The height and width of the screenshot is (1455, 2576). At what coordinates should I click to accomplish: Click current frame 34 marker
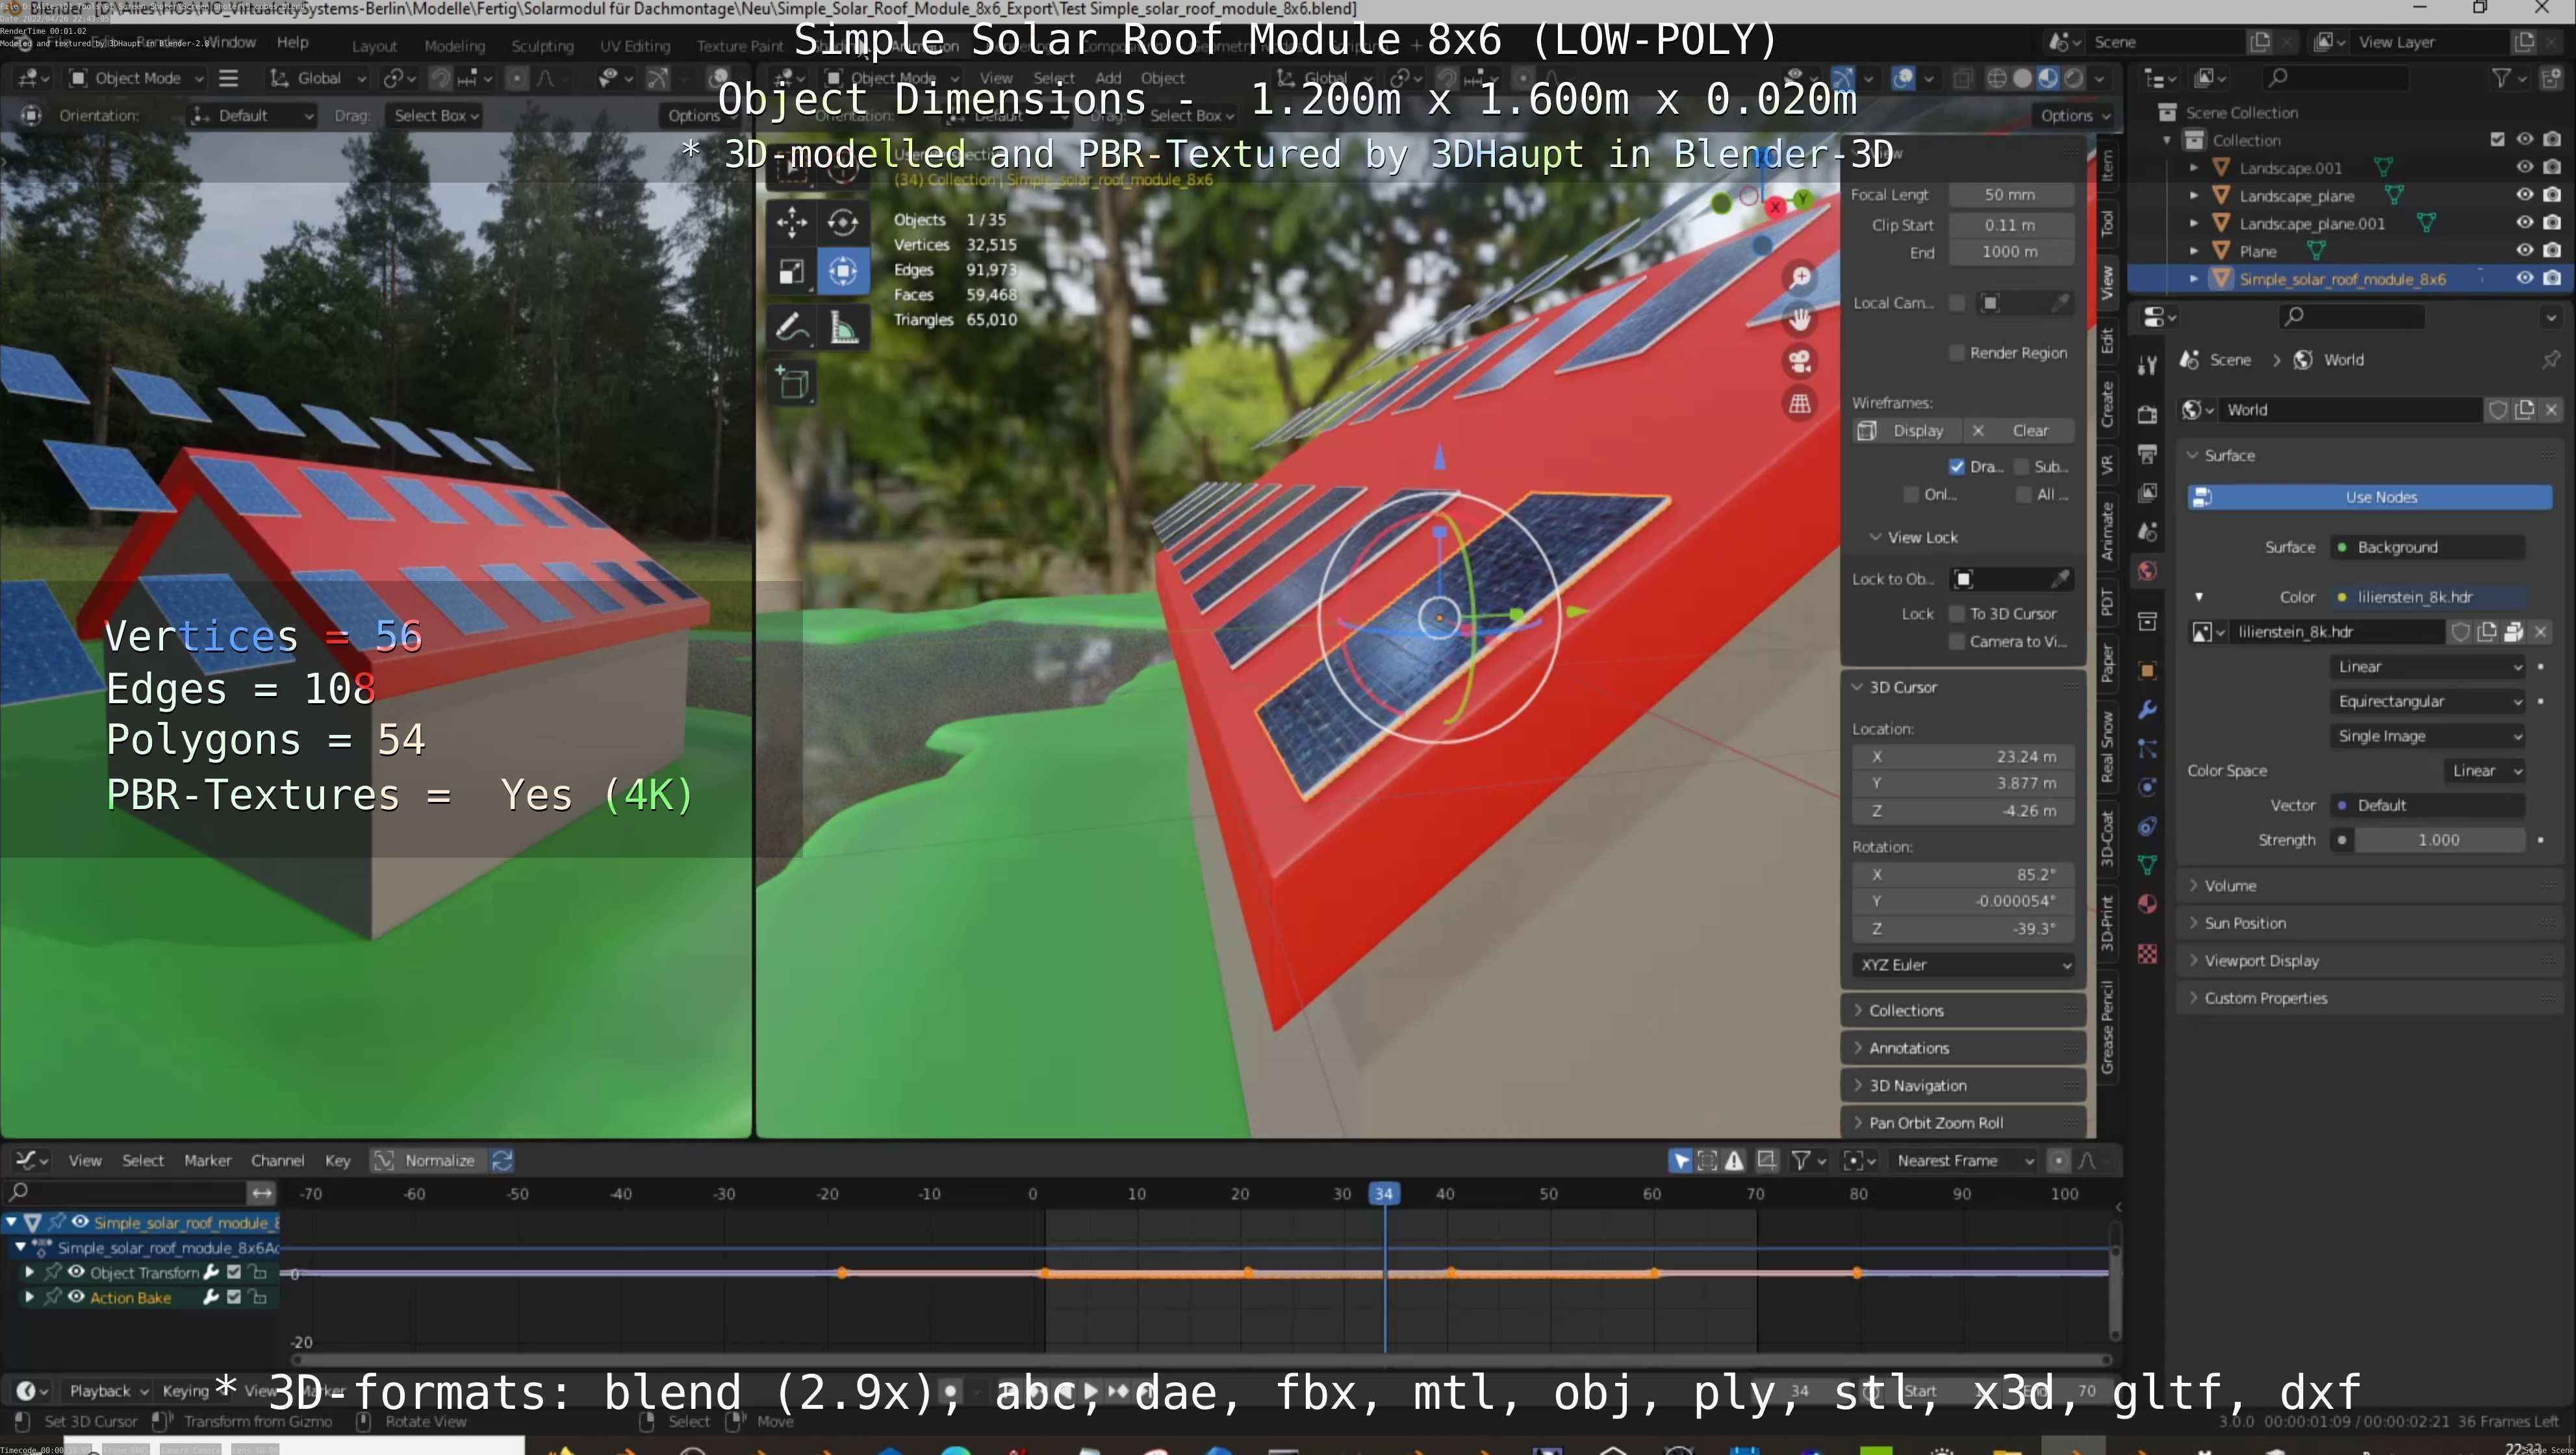tap(1384, 1193)
